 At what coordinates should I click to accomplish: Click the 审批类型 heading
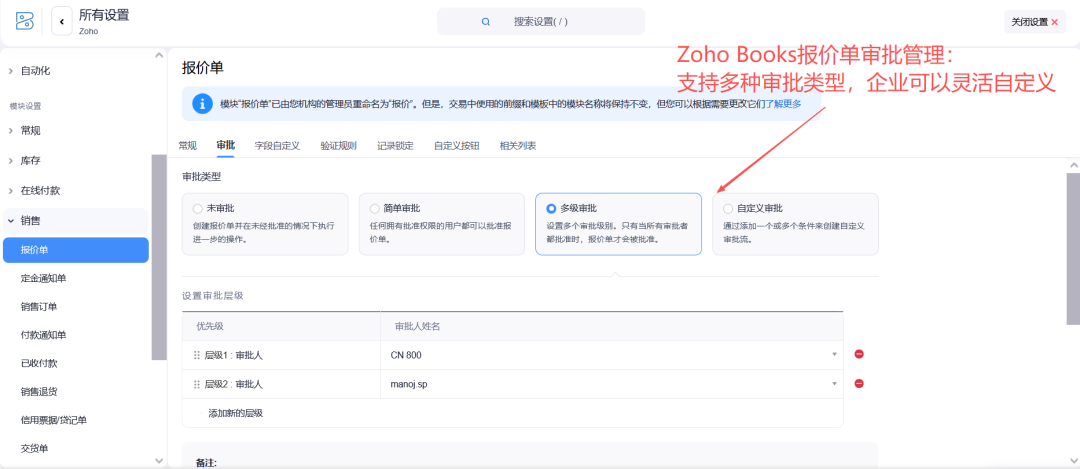[x=201, y=176]
